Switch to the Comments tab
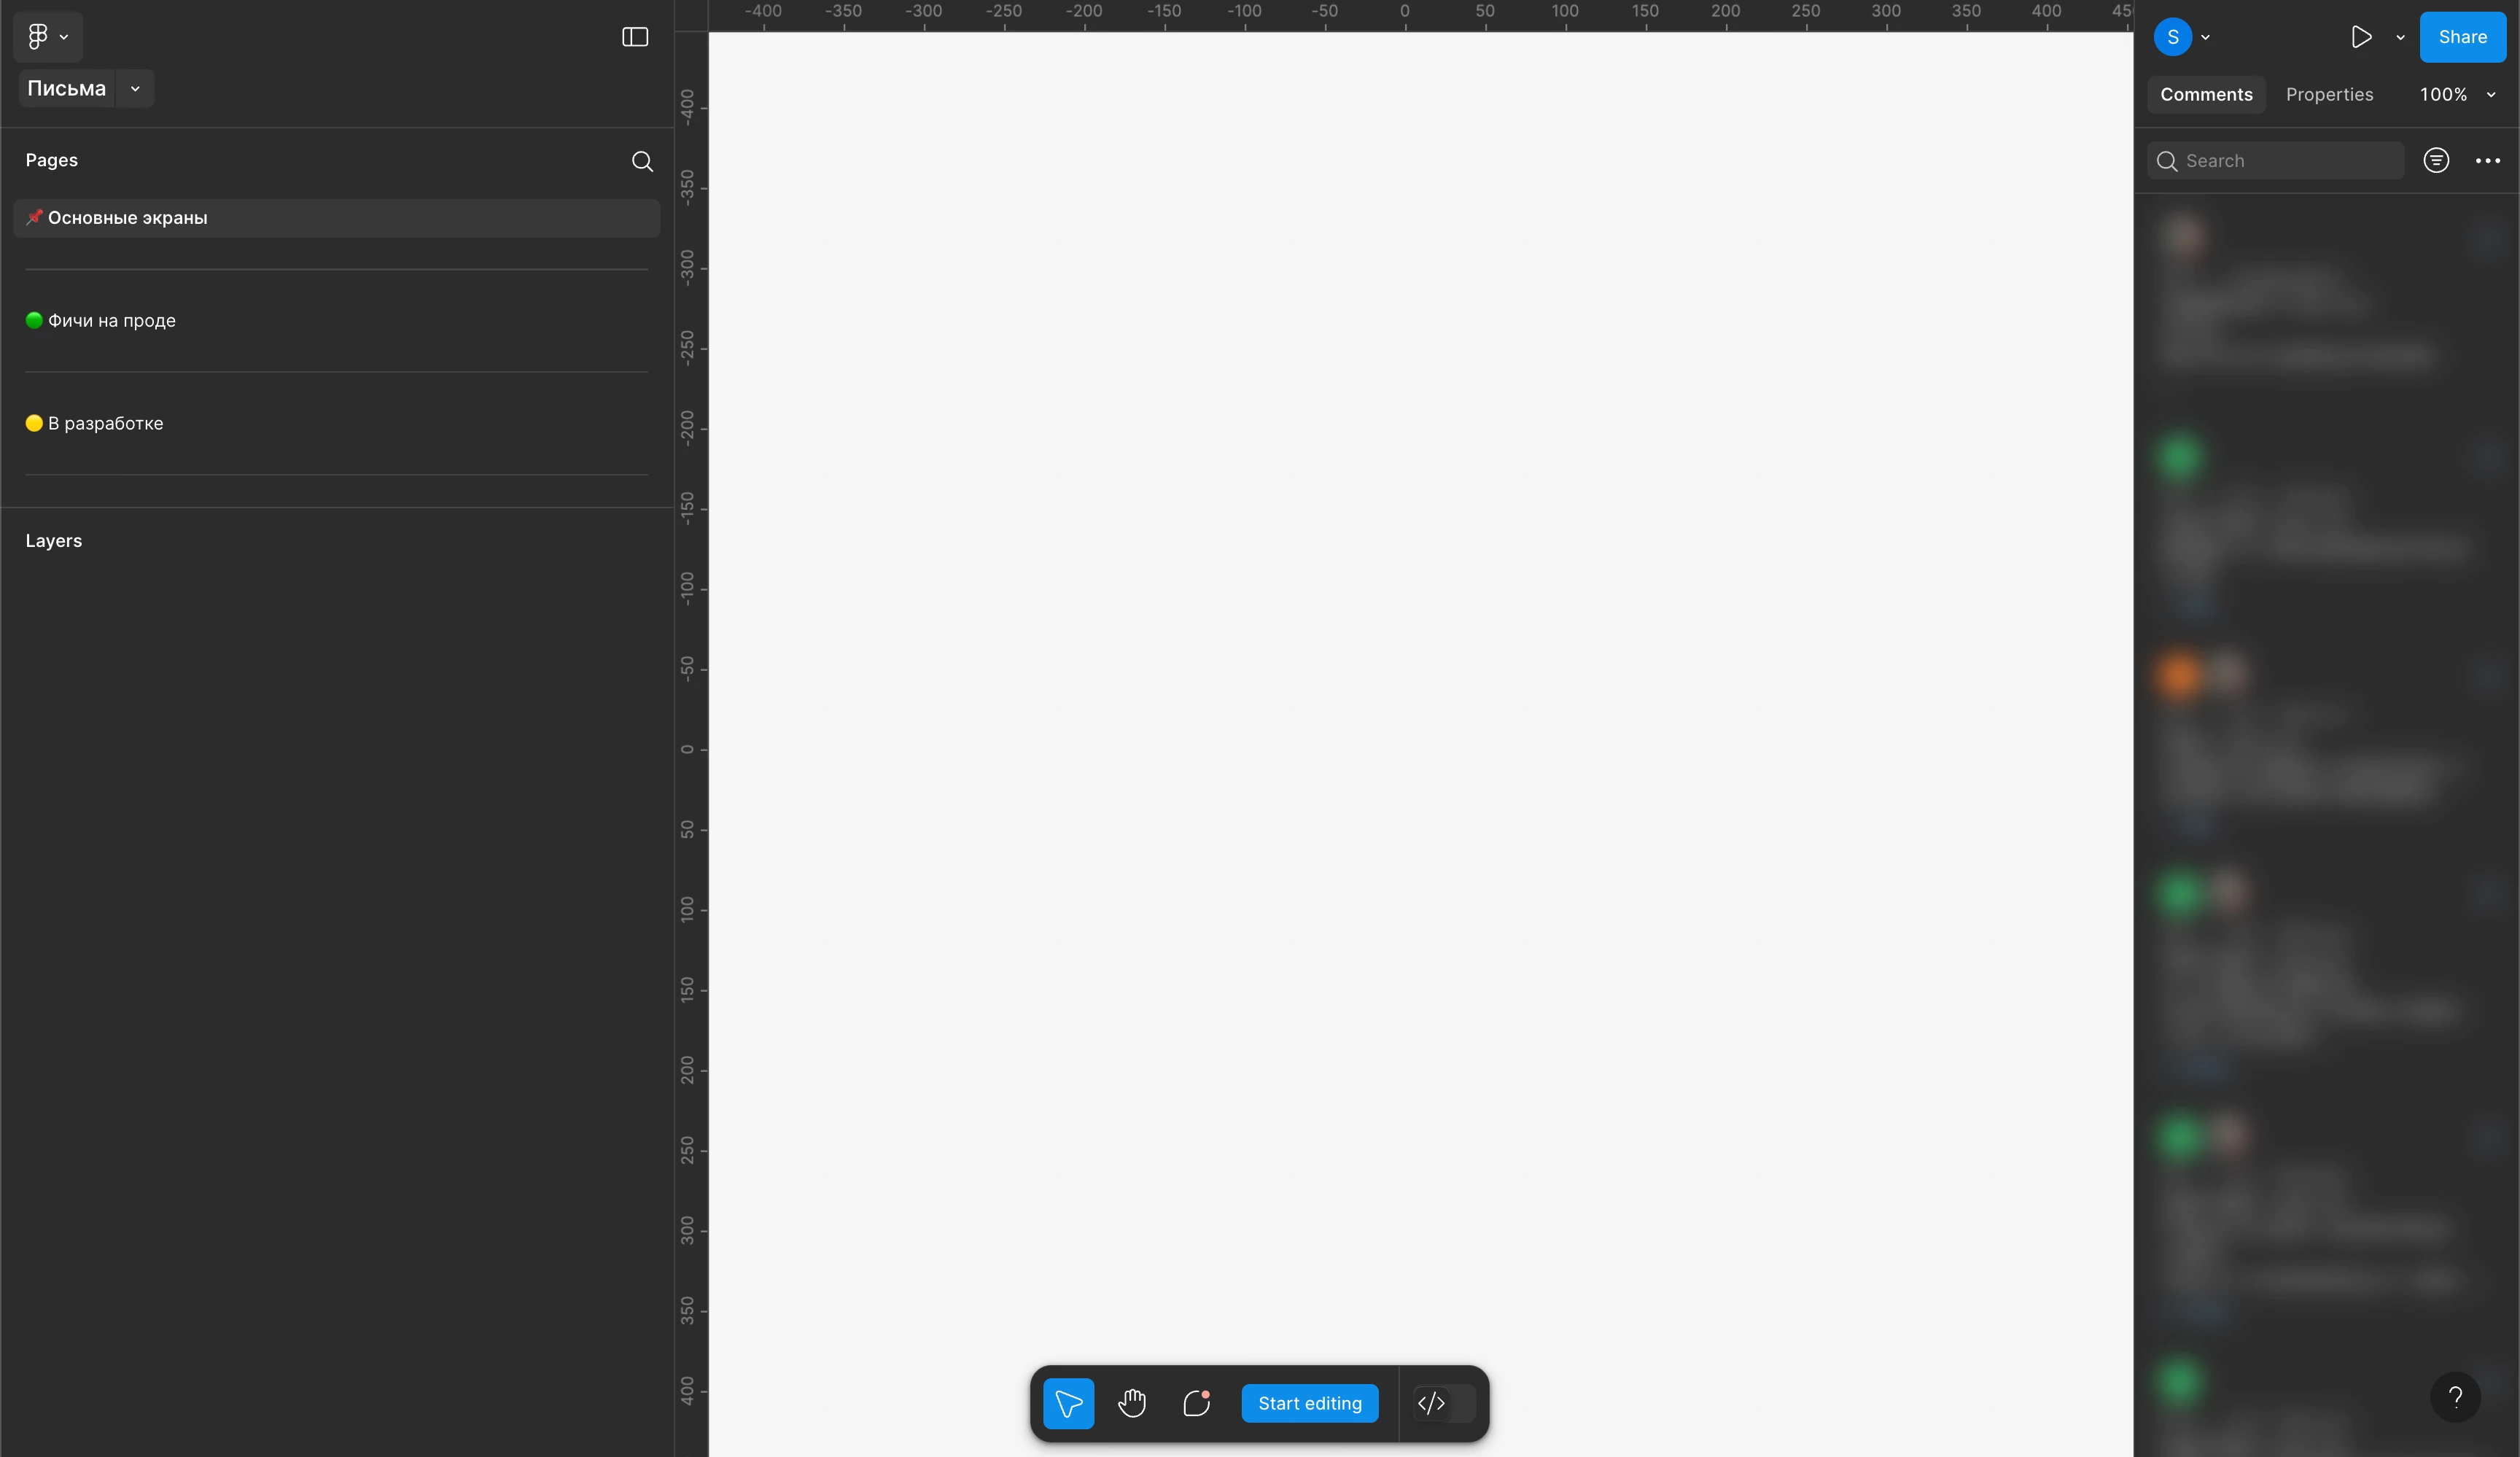 coord(2206,94)
